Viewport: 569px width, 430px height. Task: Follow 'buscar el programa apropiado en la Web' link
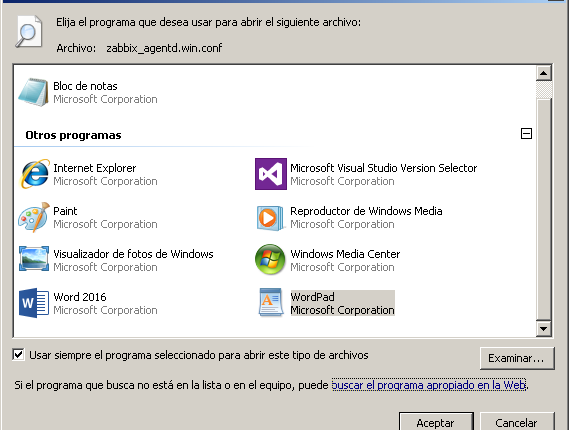[x=429, y=385]
